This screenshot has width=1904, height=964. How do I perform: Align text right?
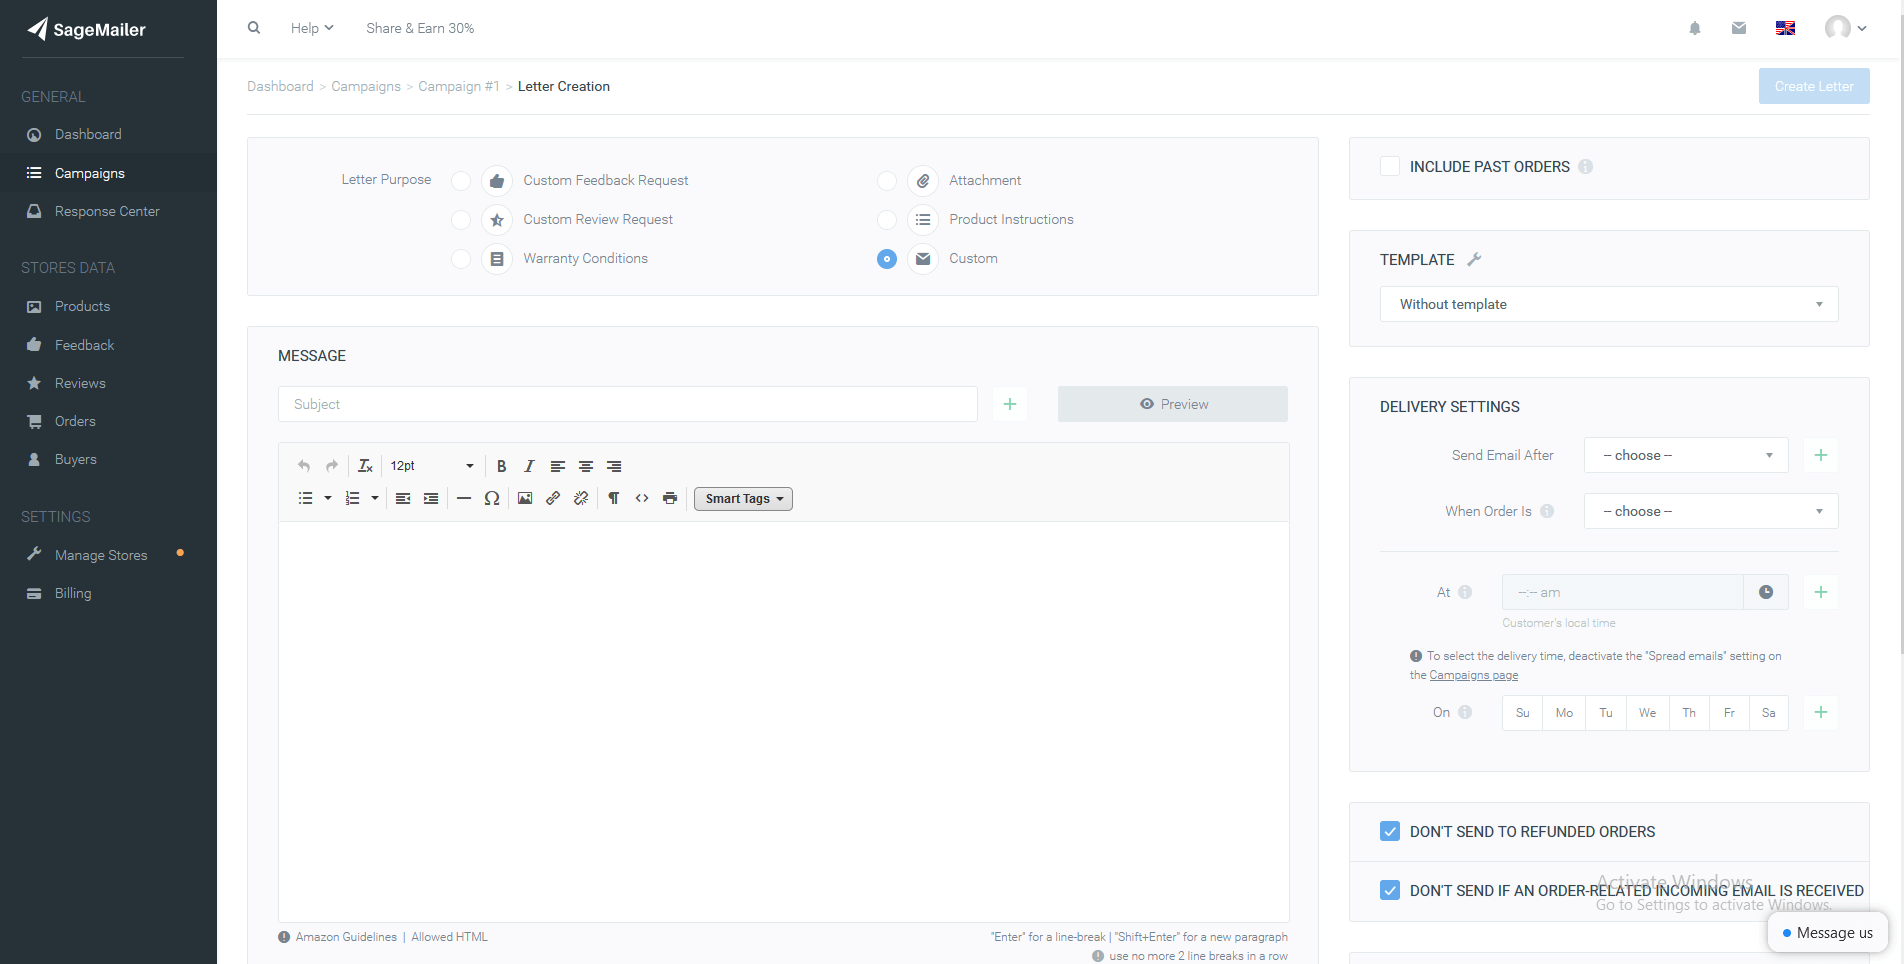pyautogui.click(x=614, y=466)
